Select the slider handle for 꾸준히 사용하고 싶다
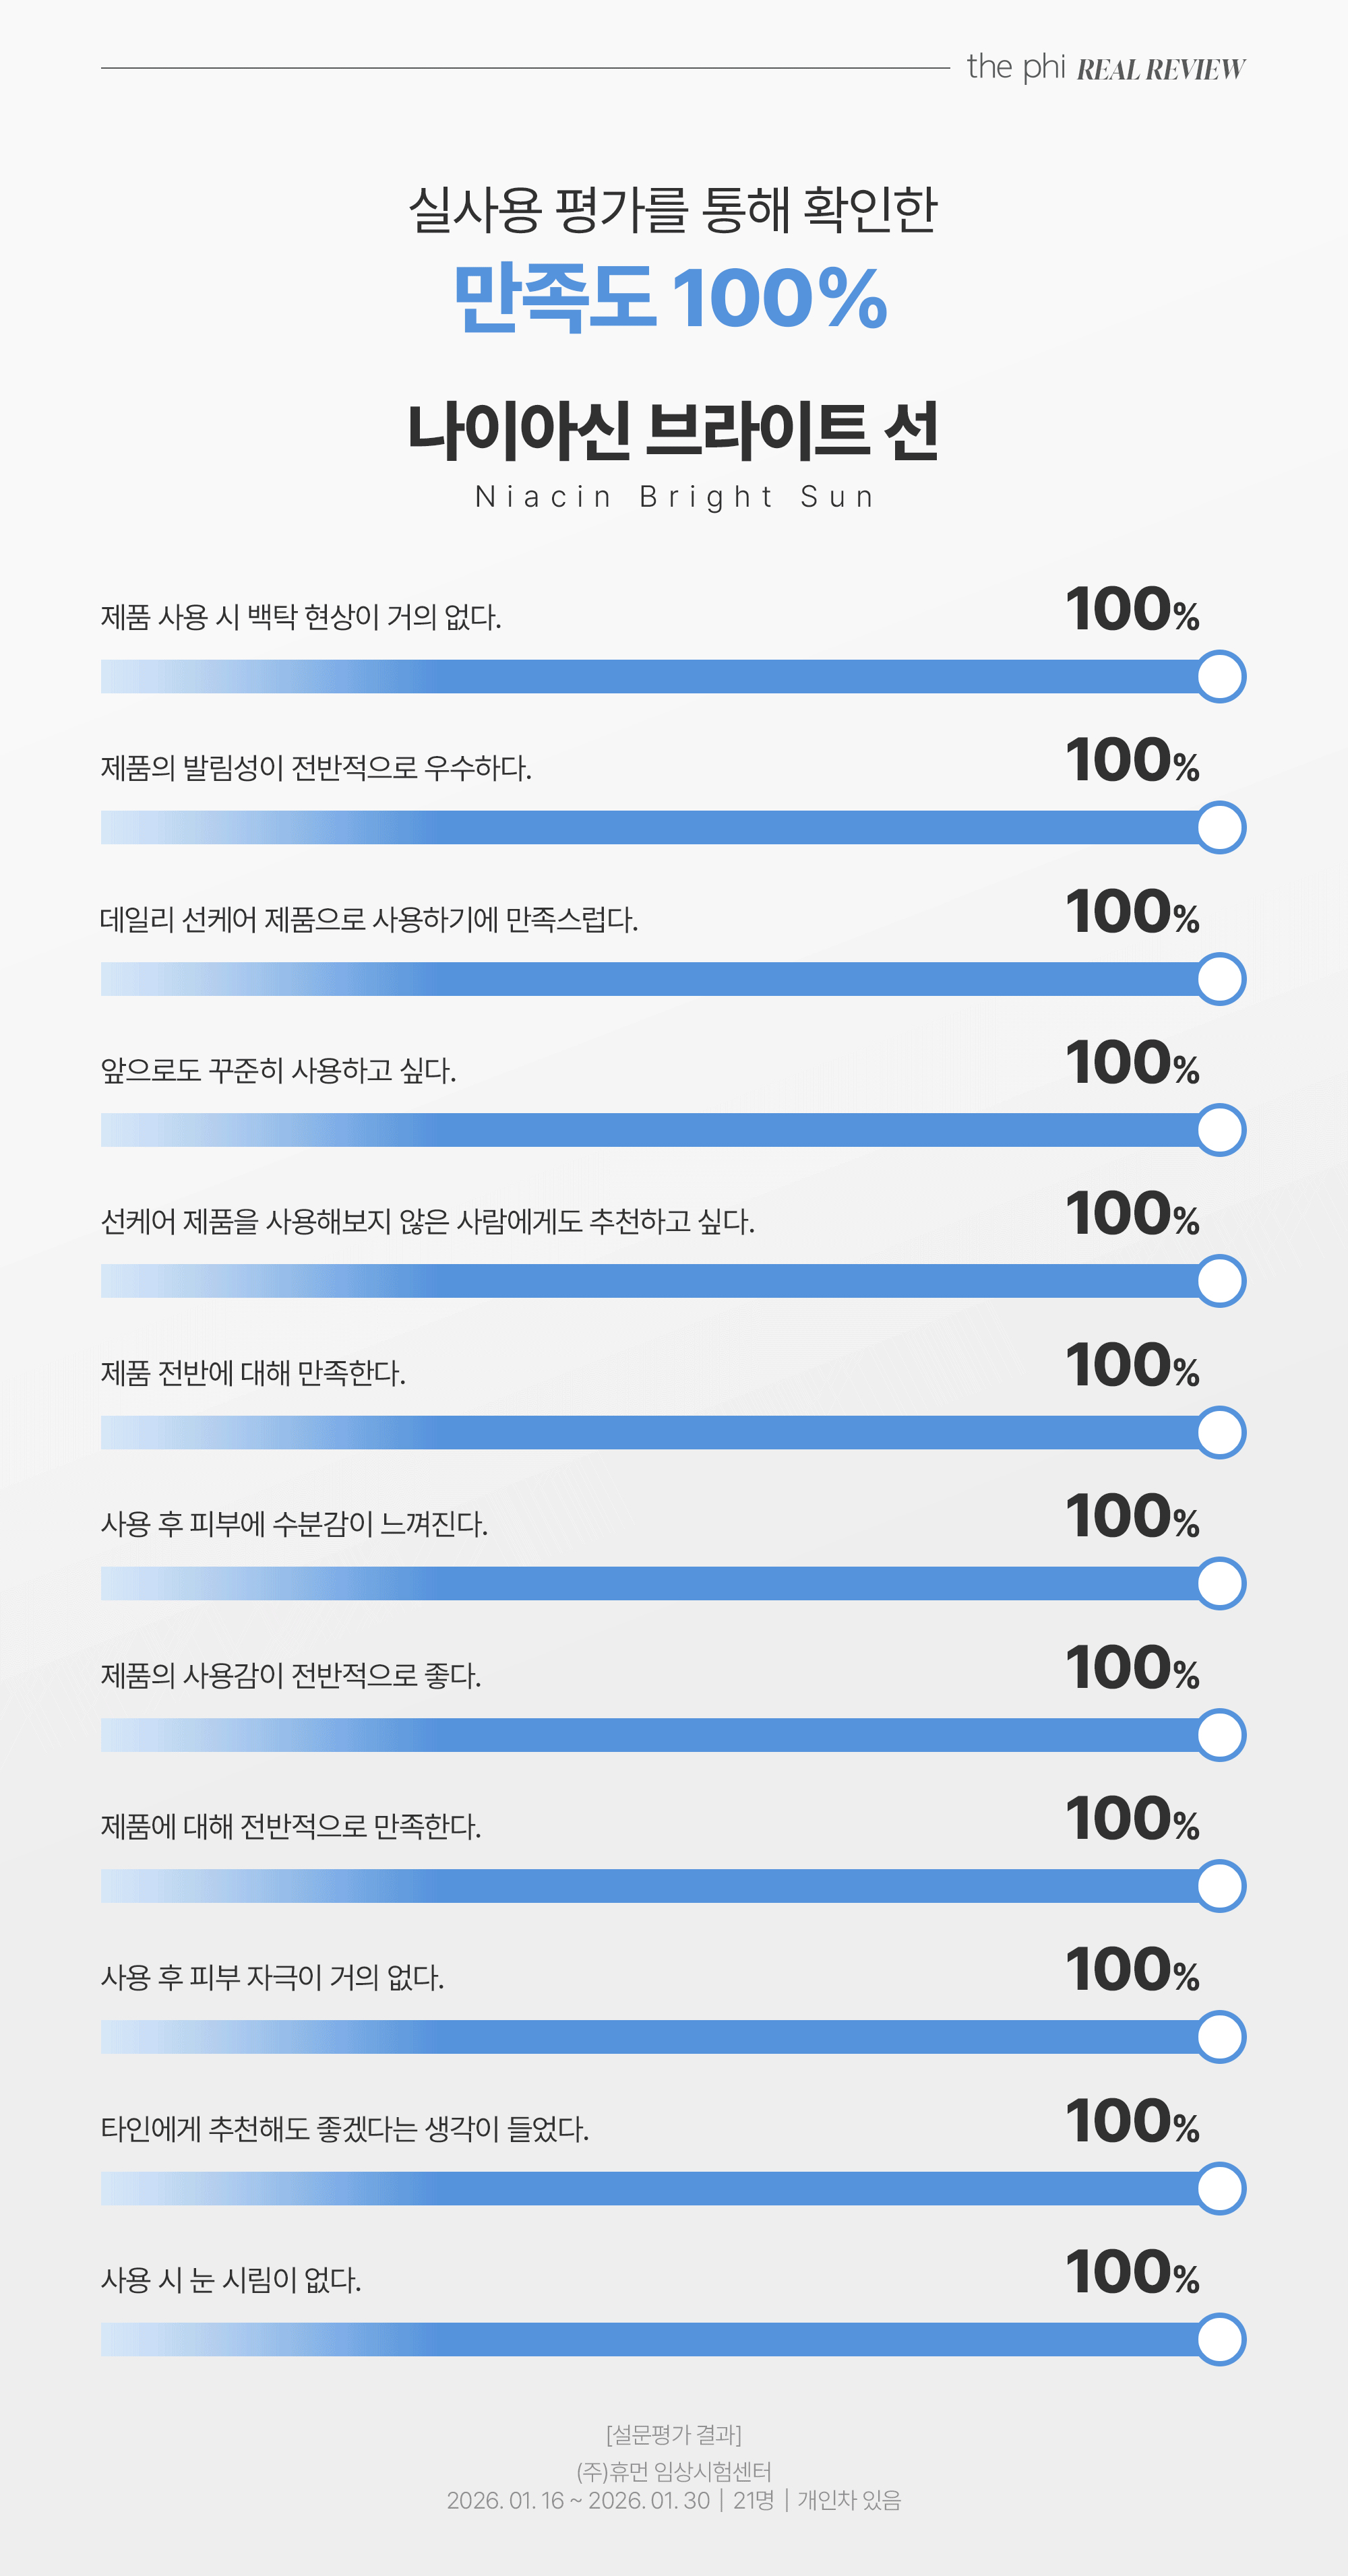This screenshot has width=1348, height=2576. coord(1220,1130)
